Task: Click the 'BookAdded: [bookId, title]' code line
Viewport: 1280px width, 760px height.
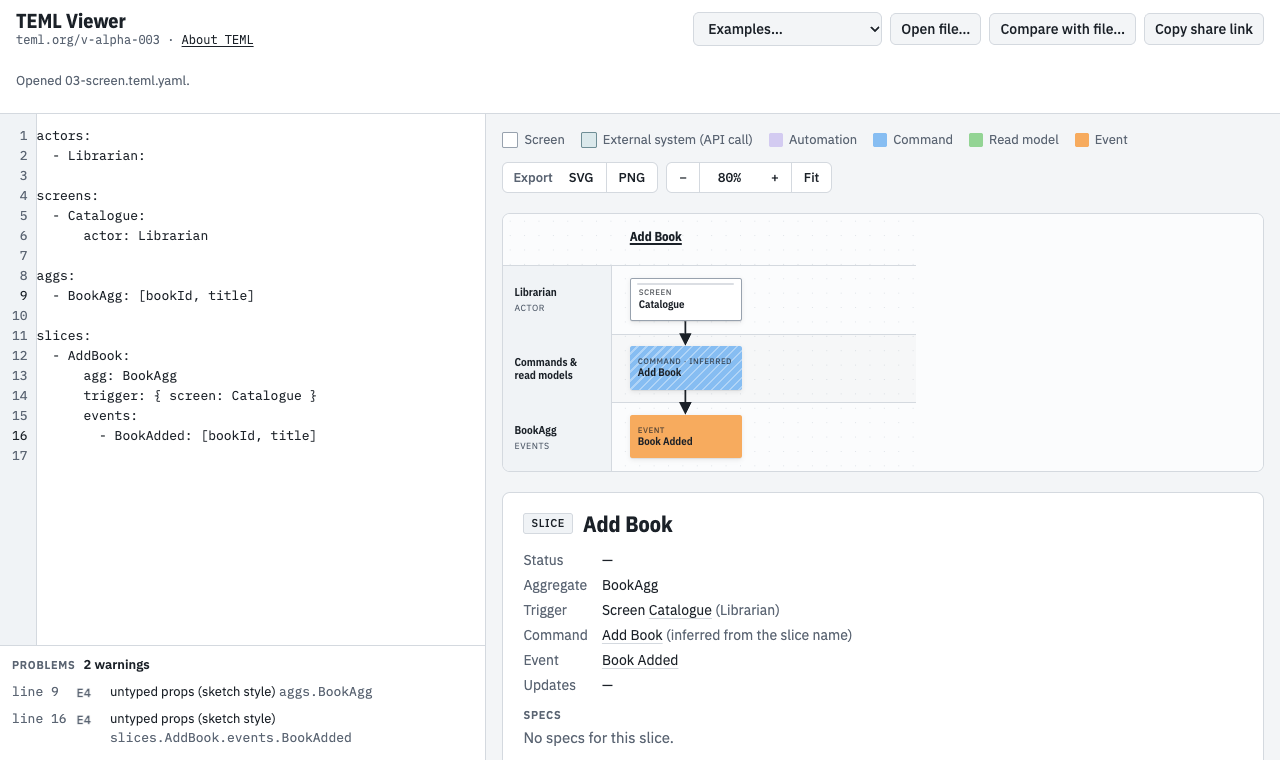Action: click(x=208, y=436)
